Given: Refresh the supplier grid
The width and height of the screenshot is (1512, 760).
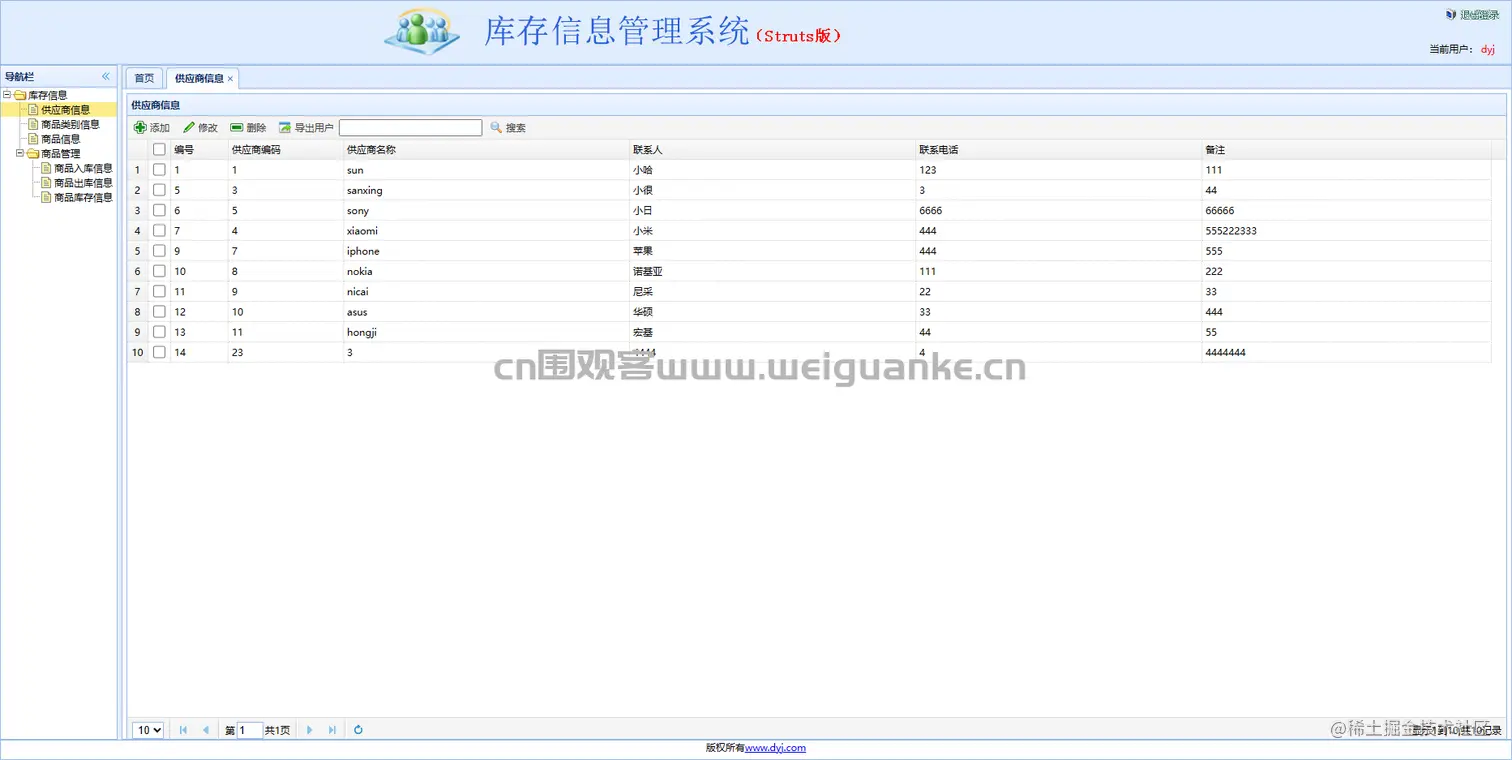Looking at the screenshot, I should point(358,730).
